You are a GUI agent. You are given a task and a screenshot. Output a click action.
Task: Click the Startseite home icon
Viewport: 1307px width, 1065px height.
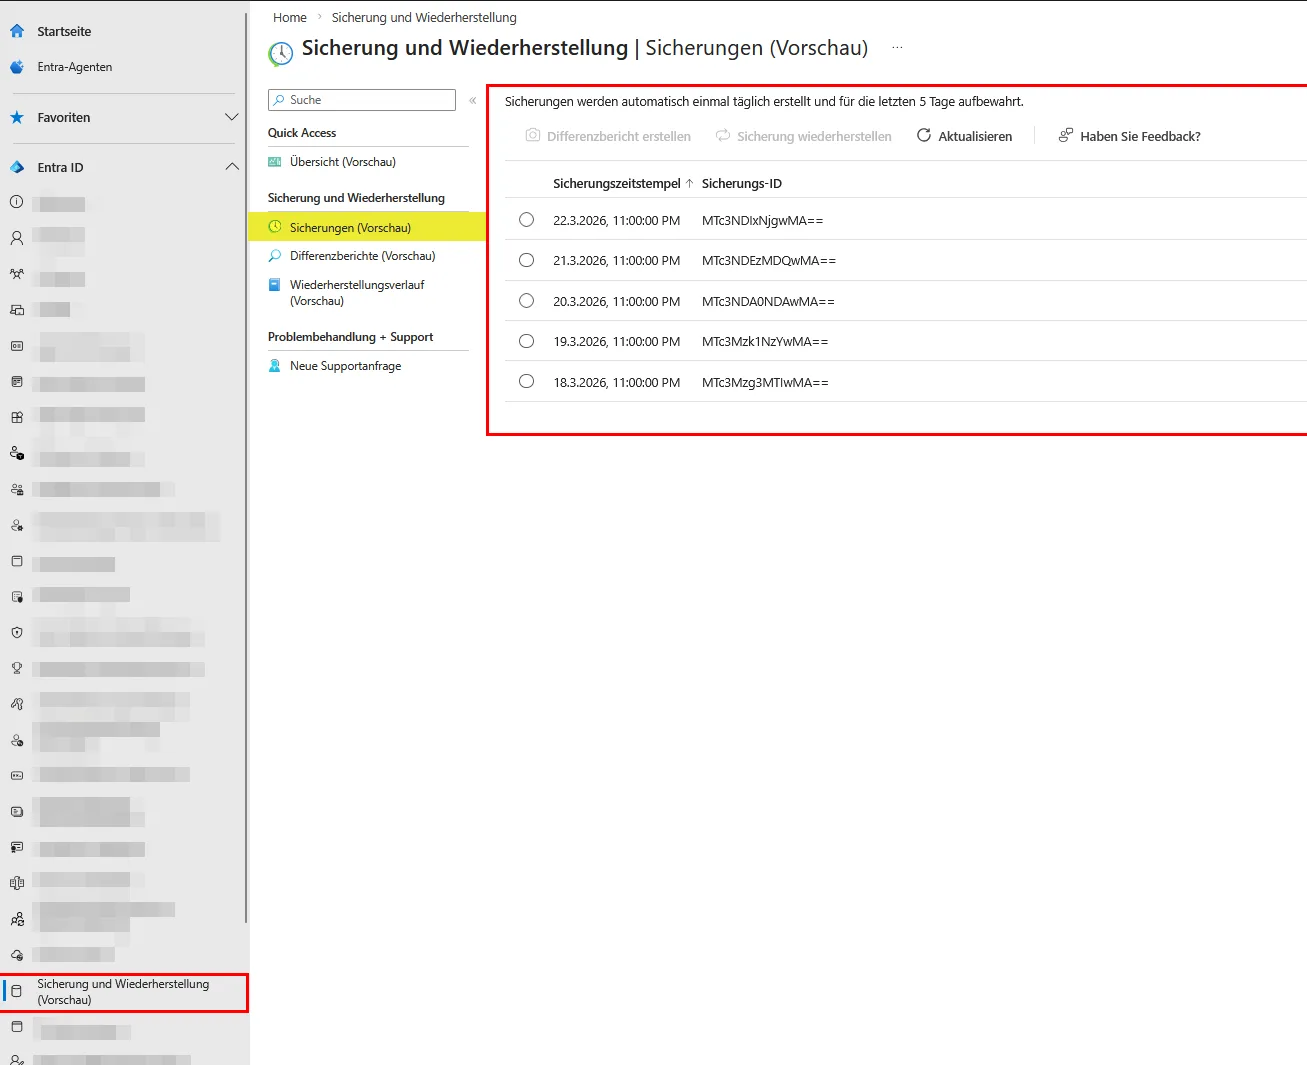(17, 31)
